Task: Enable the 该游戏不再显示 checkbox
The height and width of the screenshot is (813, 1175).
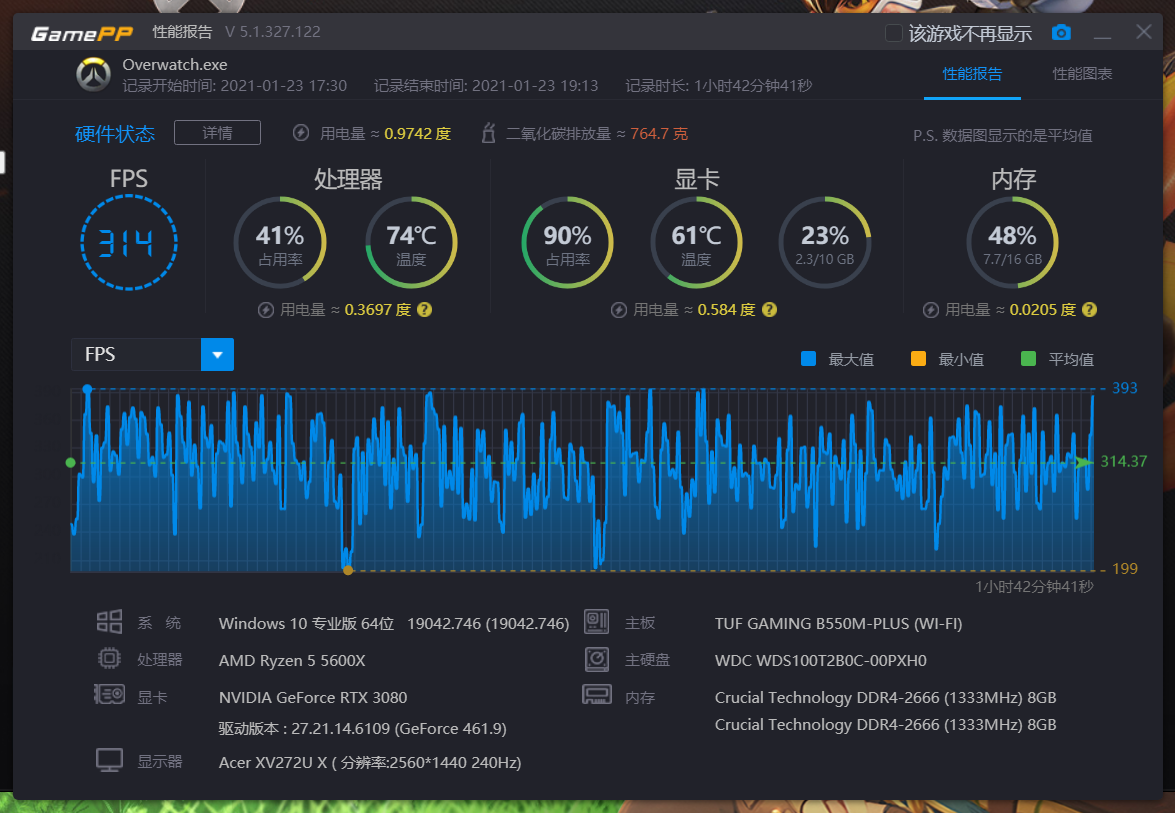Action: (894, 33)
